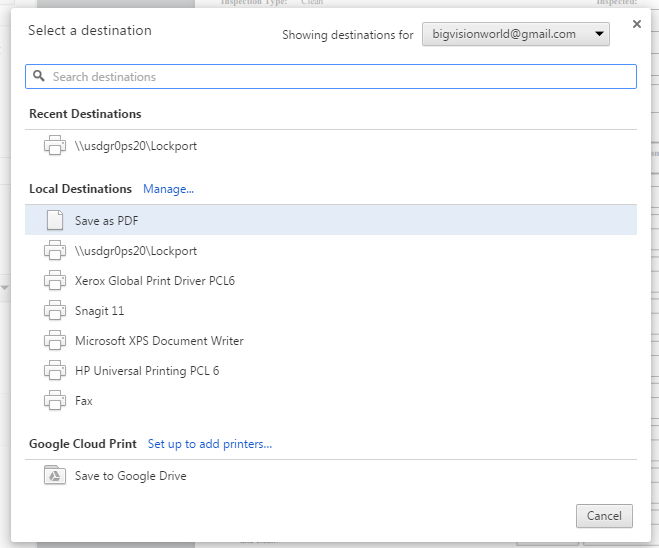The image size is (659, 548).
Task: Click the Snagit 11 printer icon
Action: click(55, 311)
